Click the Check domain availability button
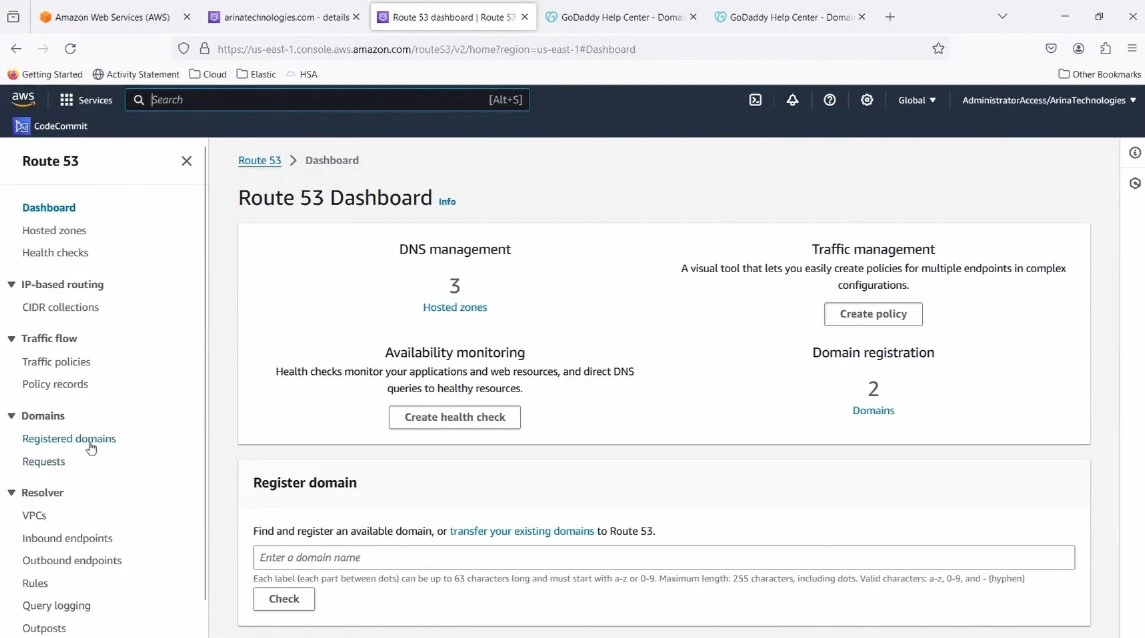 [283, 599]
